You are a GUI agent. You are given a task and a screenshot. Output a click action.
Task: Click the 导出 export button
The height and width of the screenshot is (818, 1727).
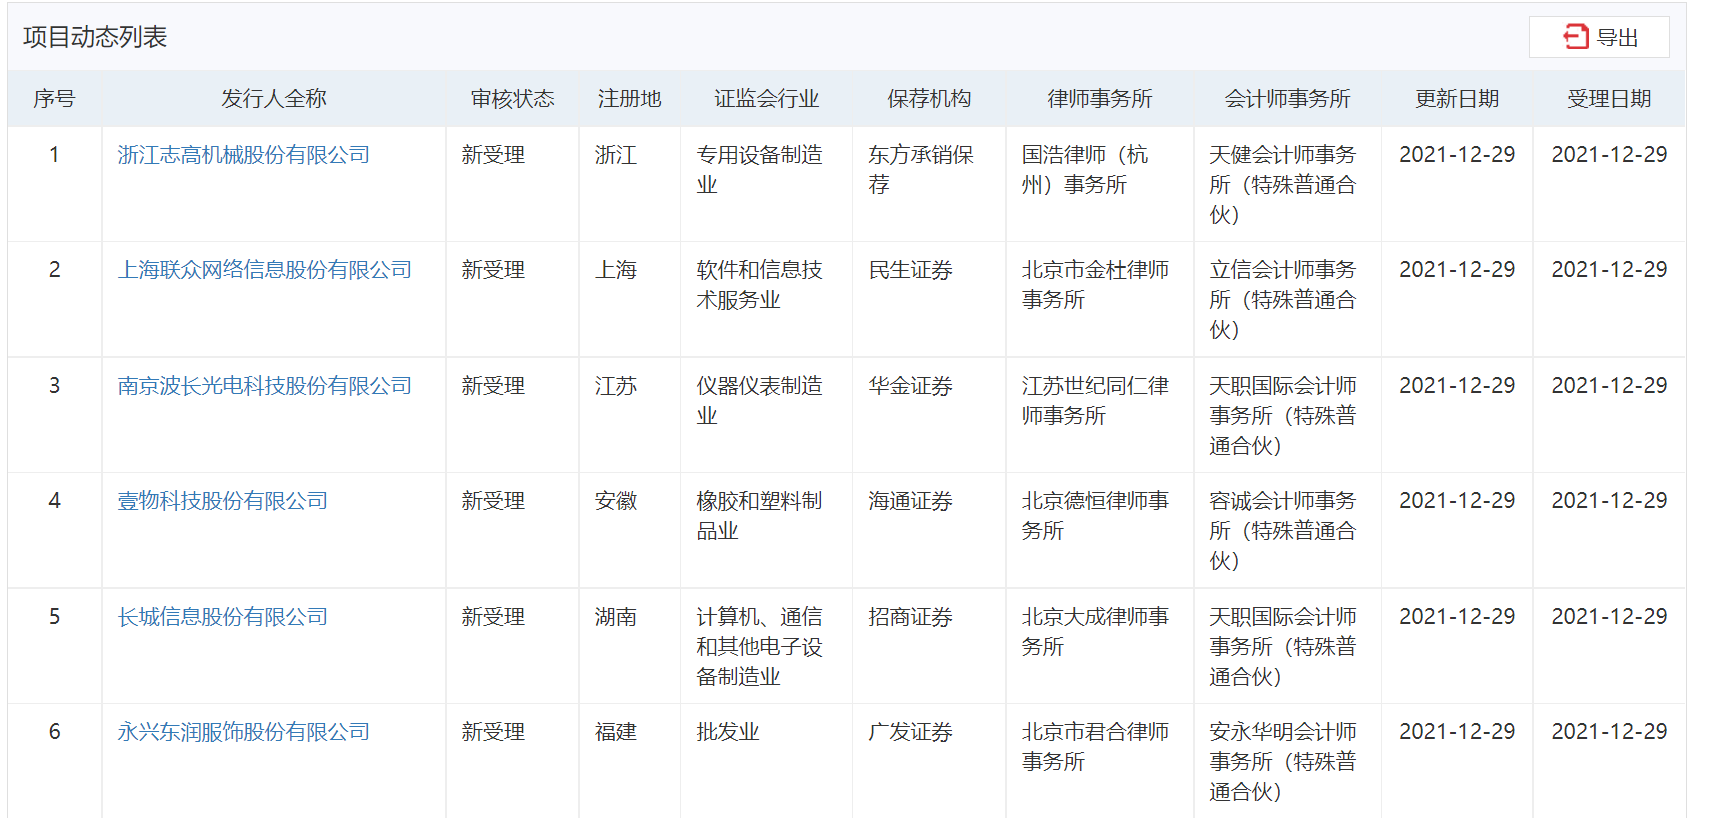point(1599,37)
